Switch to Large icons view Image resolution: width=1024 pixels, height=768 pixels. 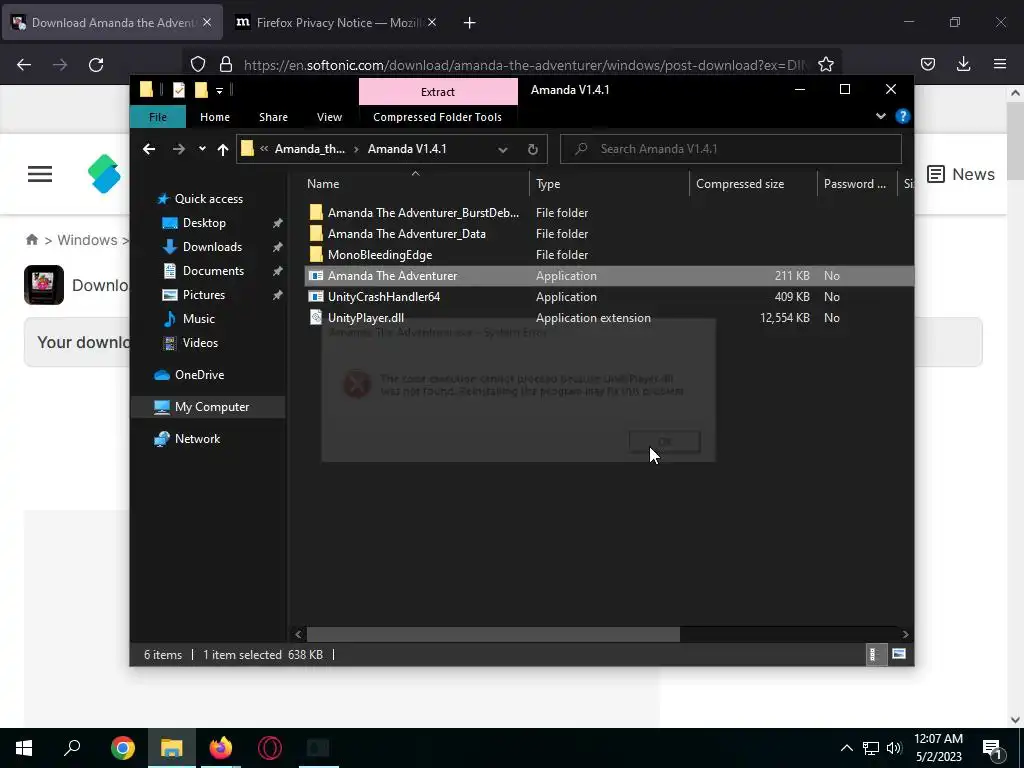click(x=899, y=654)
